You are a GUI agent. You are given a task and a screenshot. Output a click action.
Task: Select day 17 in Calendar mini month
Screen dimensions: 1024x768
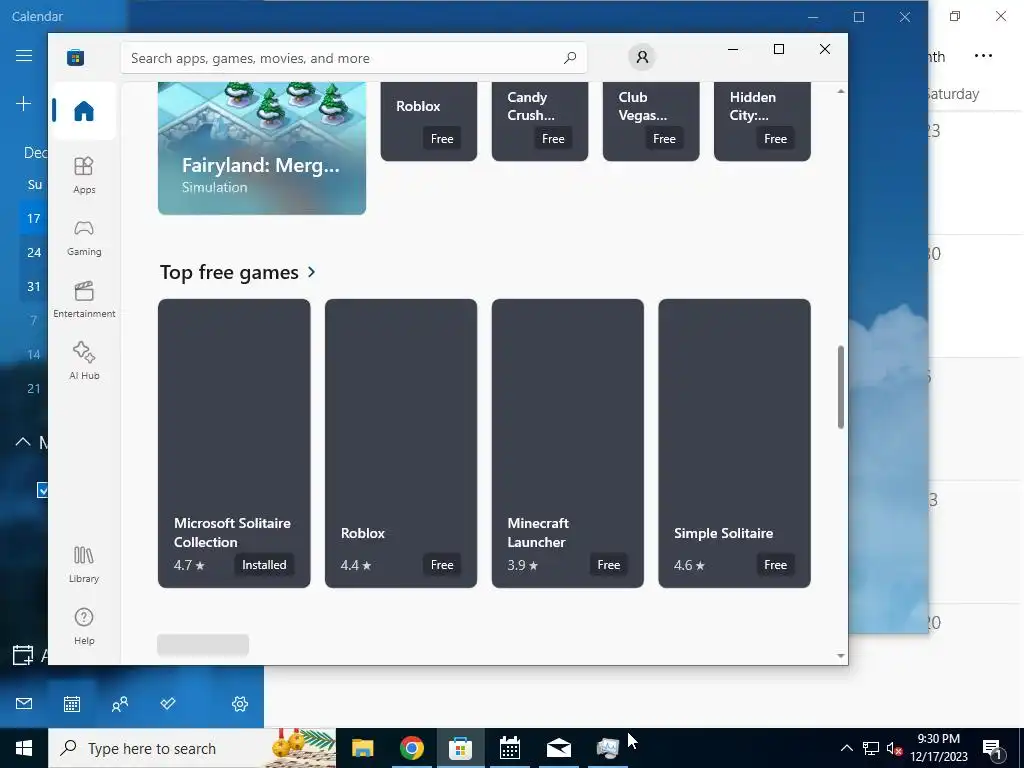34,219
